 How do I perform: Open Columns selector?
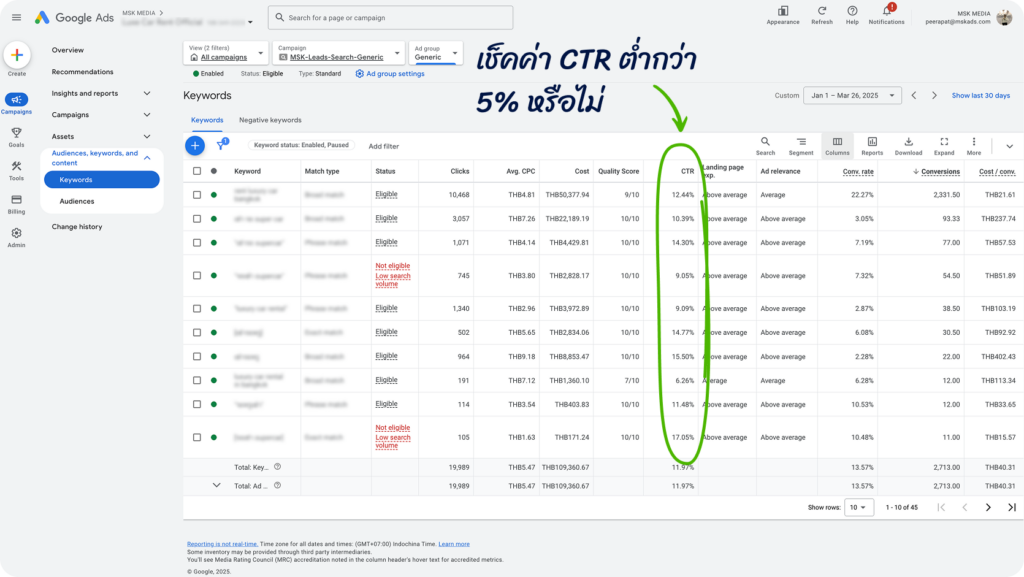837,146
